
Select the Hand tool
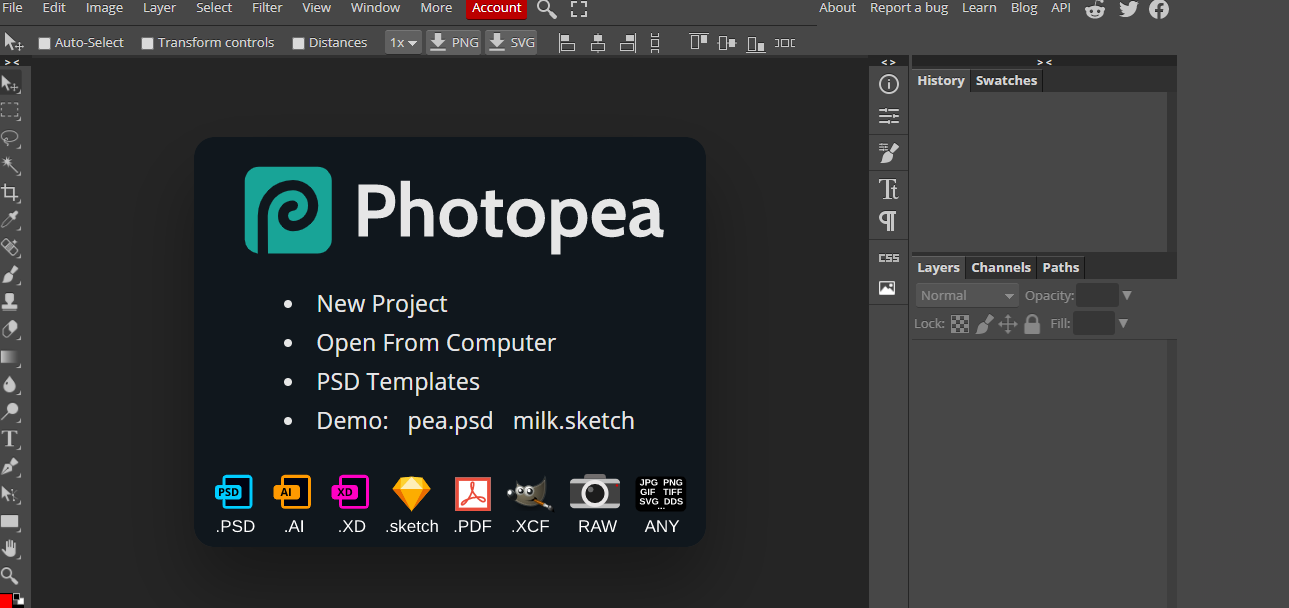[x=11, y=548]
